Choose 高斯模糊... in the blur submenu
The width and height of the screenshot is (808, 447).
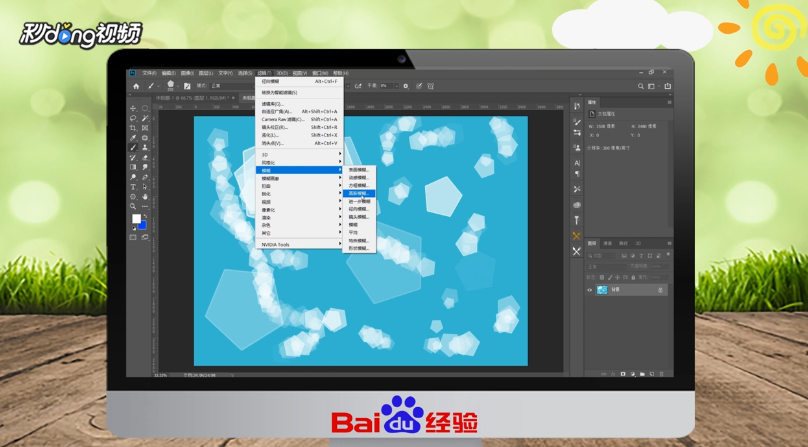tap(359, 193)
